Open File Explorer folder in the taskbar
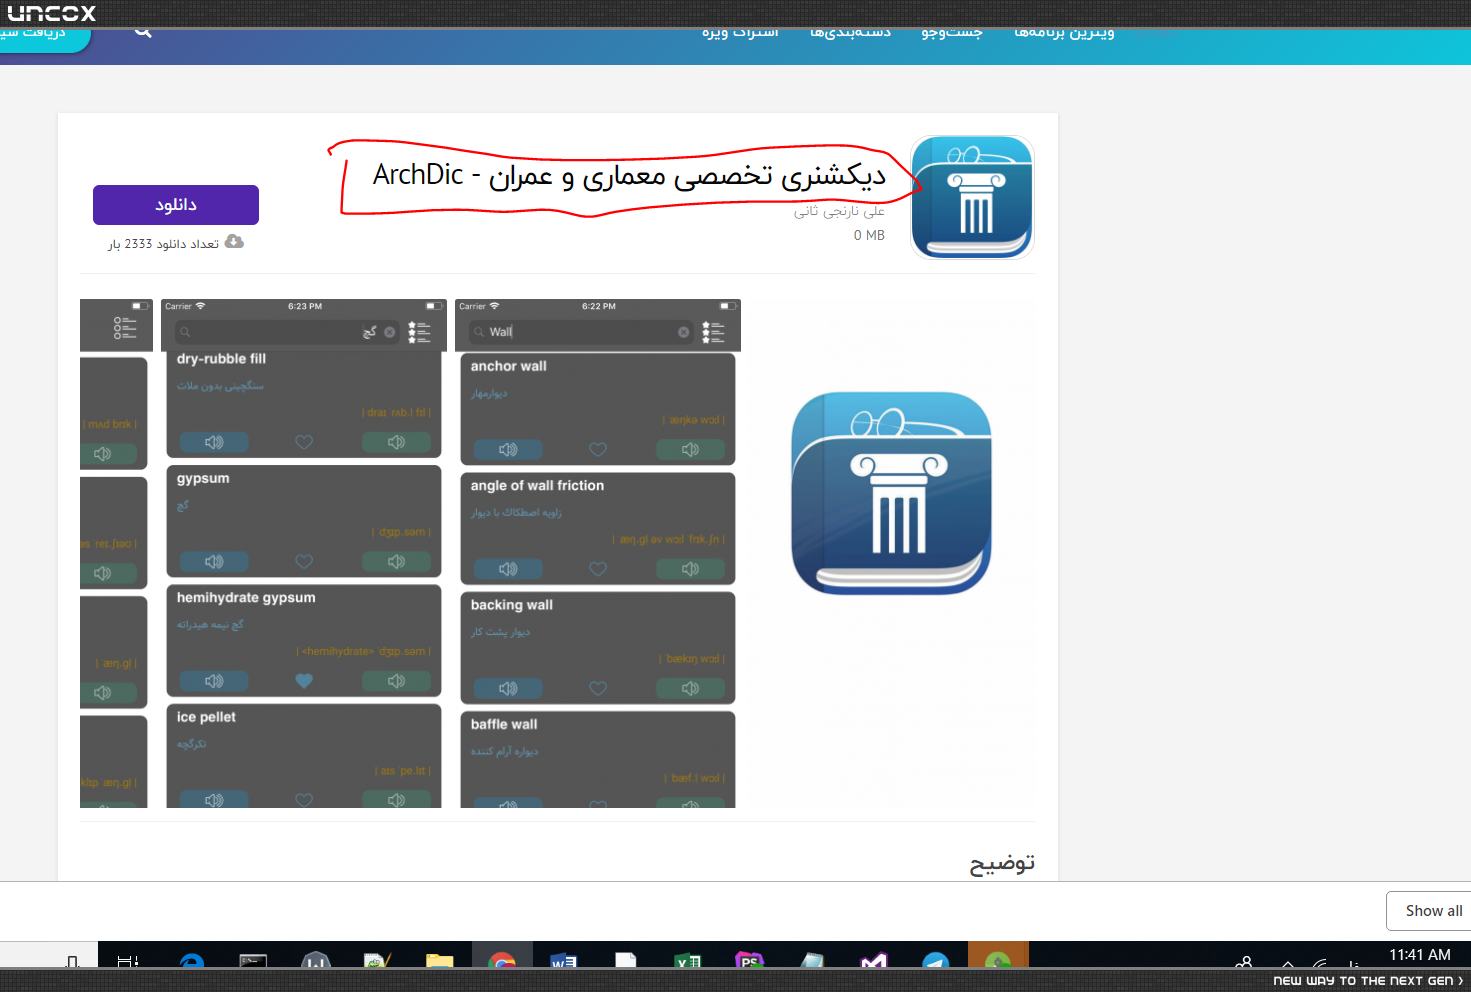This screenshot has width=1471, height=992. click(440, 961)
